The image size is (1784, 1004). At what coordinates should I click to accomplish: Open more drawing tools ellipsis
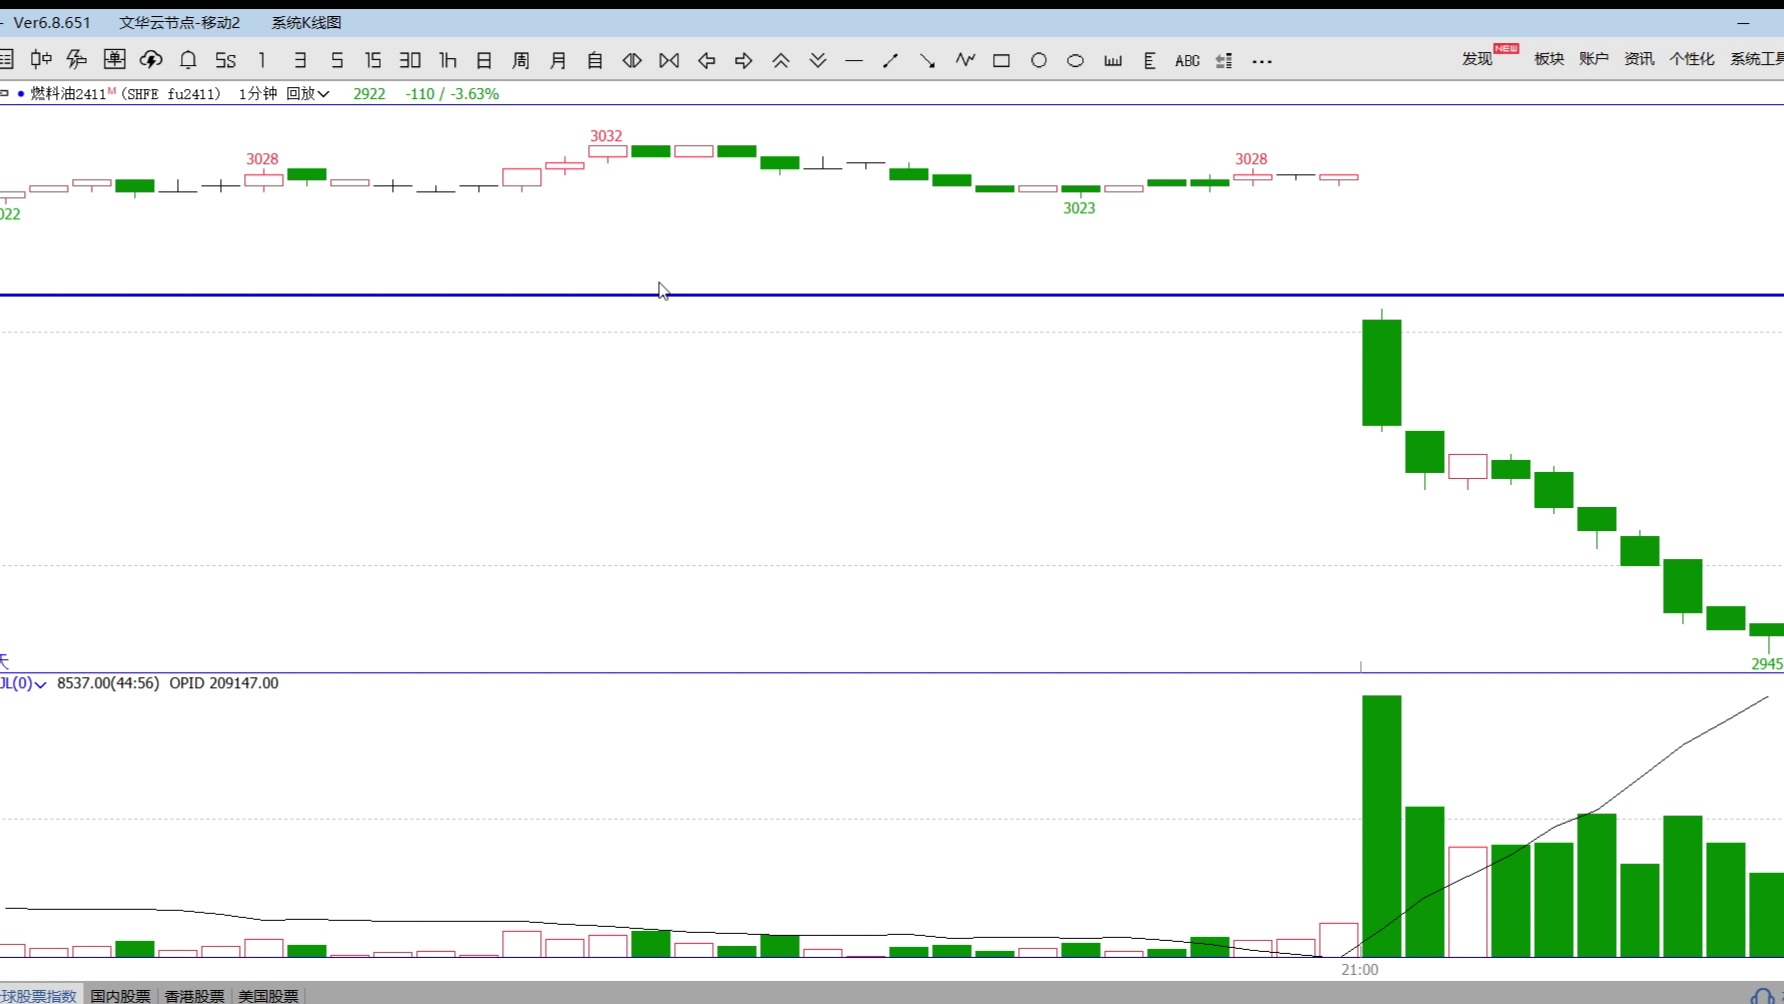pyautogui.click(x=1262, y=61)
